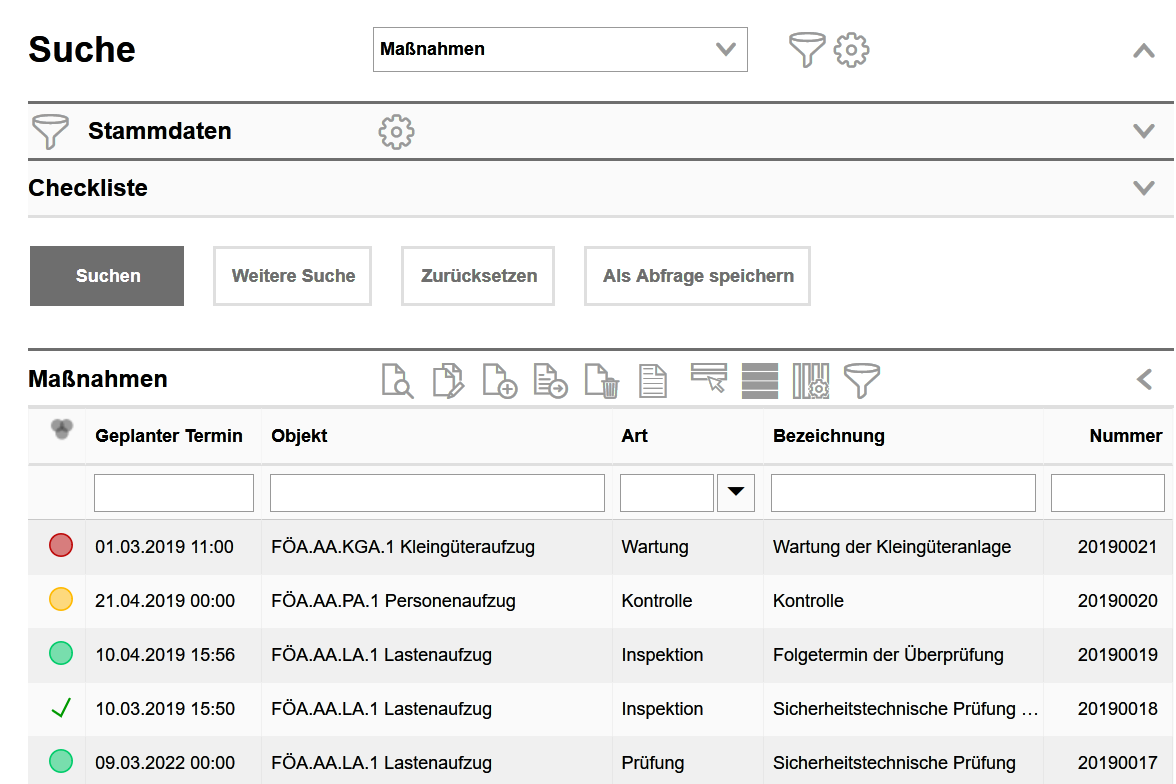The image size is (1176, 784).
Task: Expand the Stammdaten section
Action: tap(1143, 131)
